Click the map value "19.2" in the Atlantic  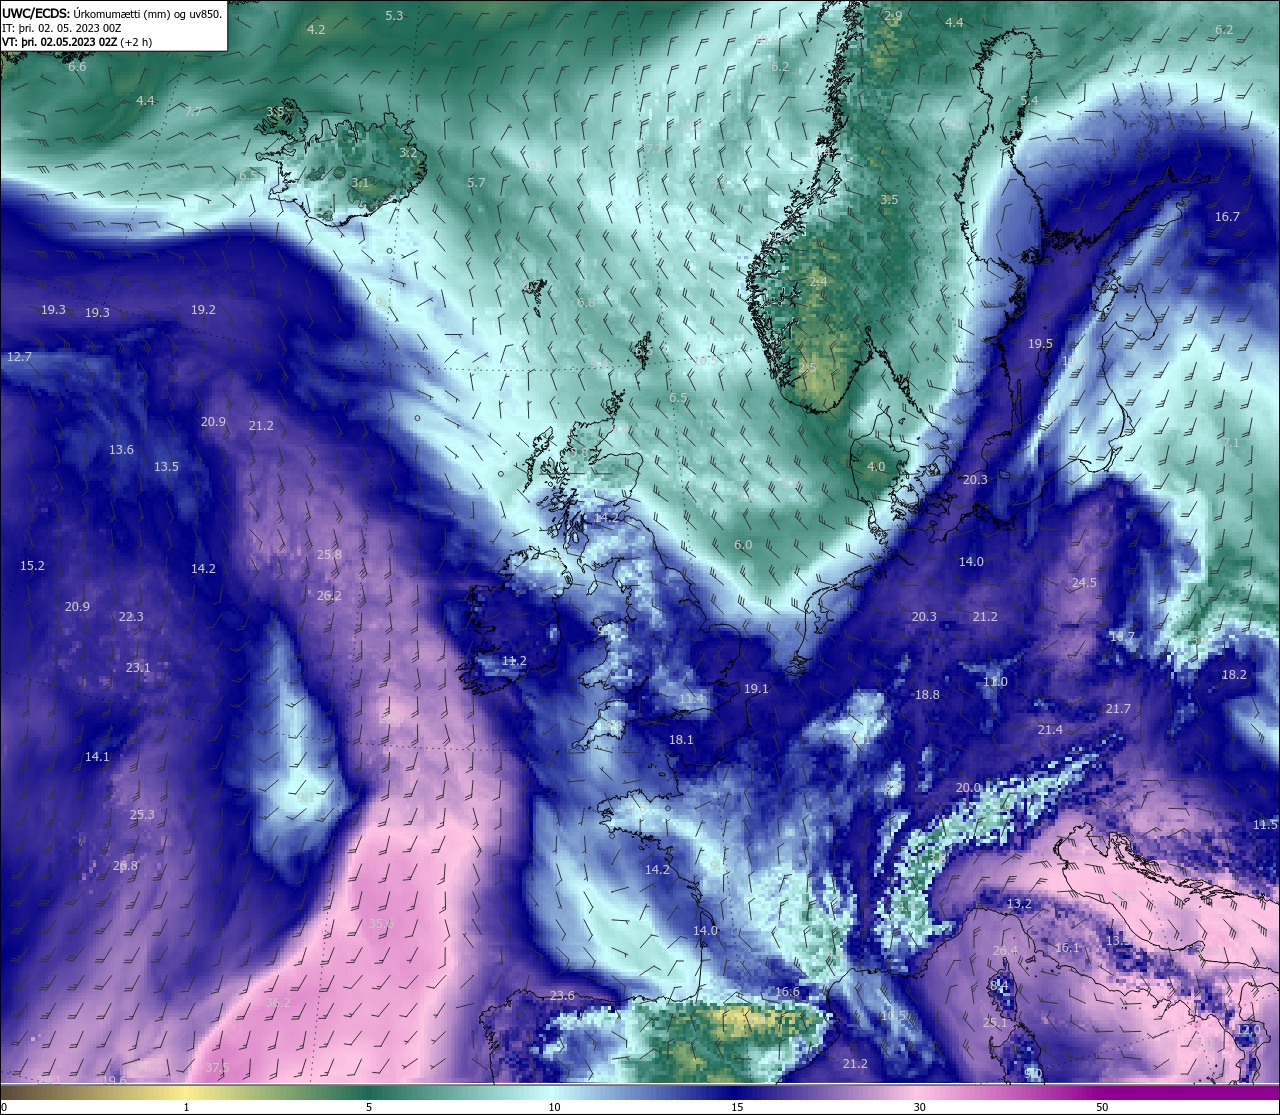pyautogui.click(x=203, y=310)
